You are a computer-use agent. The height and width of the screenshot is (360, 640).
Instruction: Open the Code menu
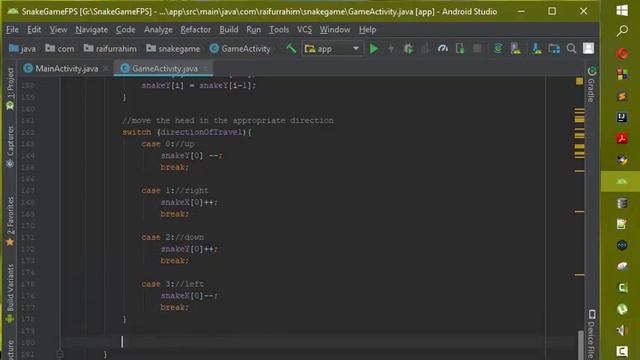coord(125,29)
